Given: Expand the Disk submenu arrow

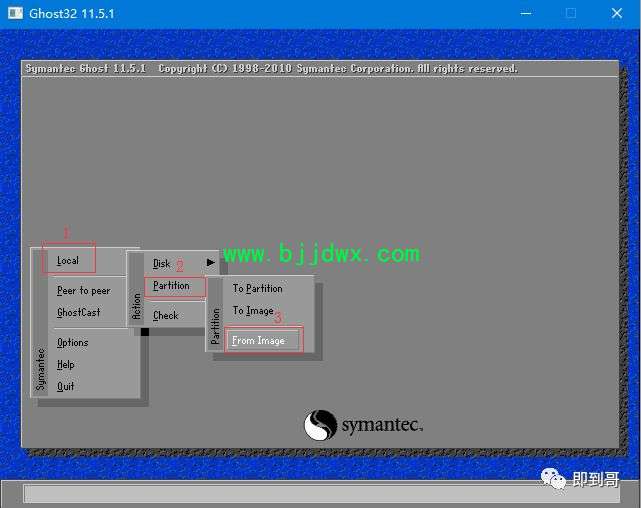Looking at the screenshot, I should tap(211, 262).
